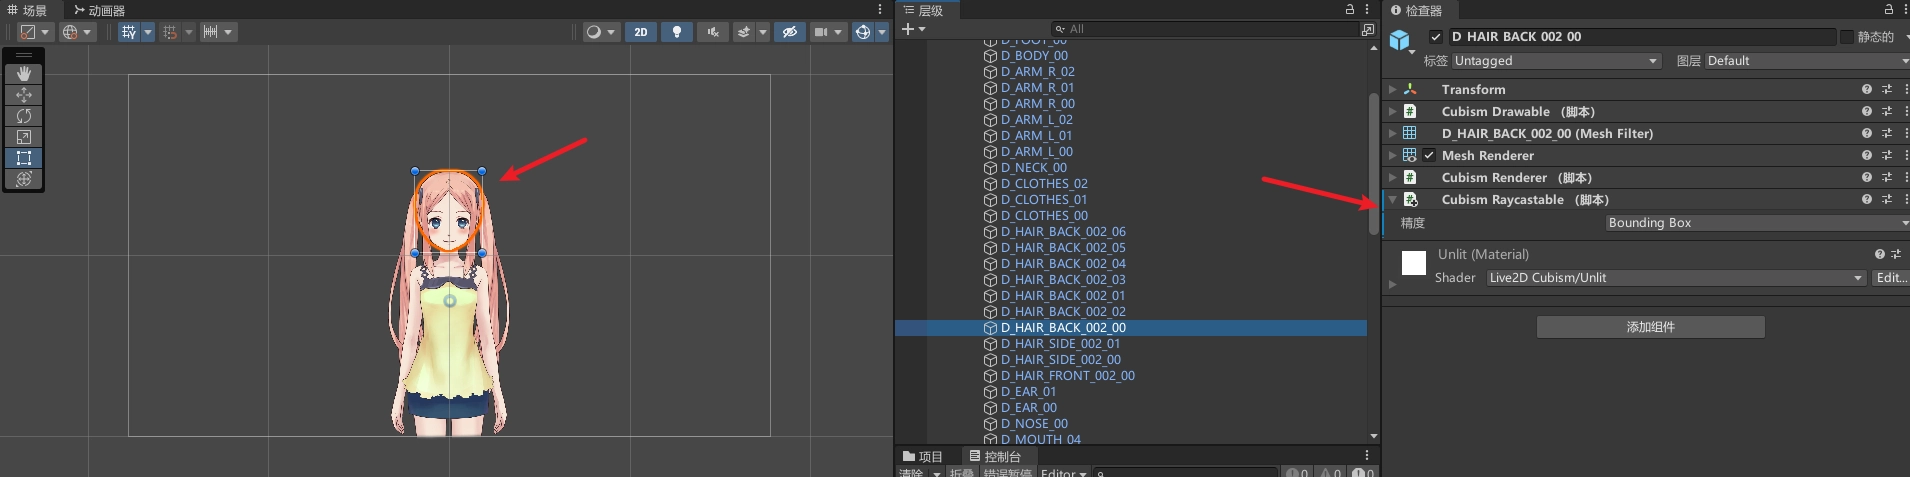Lock the inspector panel

(1889, 9)
